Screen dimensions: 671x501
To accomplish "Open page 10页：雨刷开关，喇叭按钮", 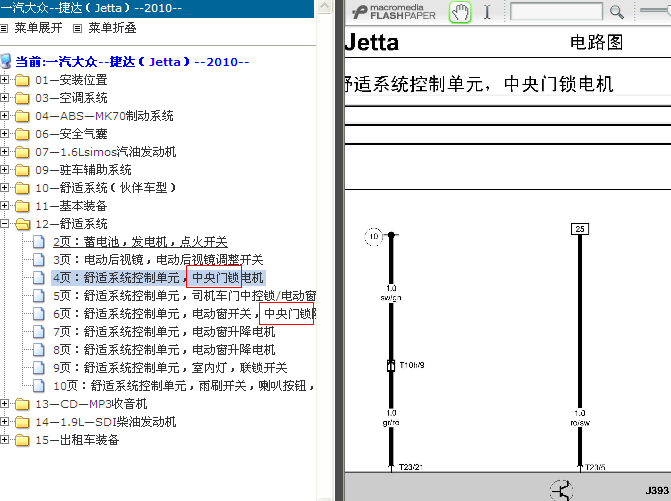I will tap(184, 385).
